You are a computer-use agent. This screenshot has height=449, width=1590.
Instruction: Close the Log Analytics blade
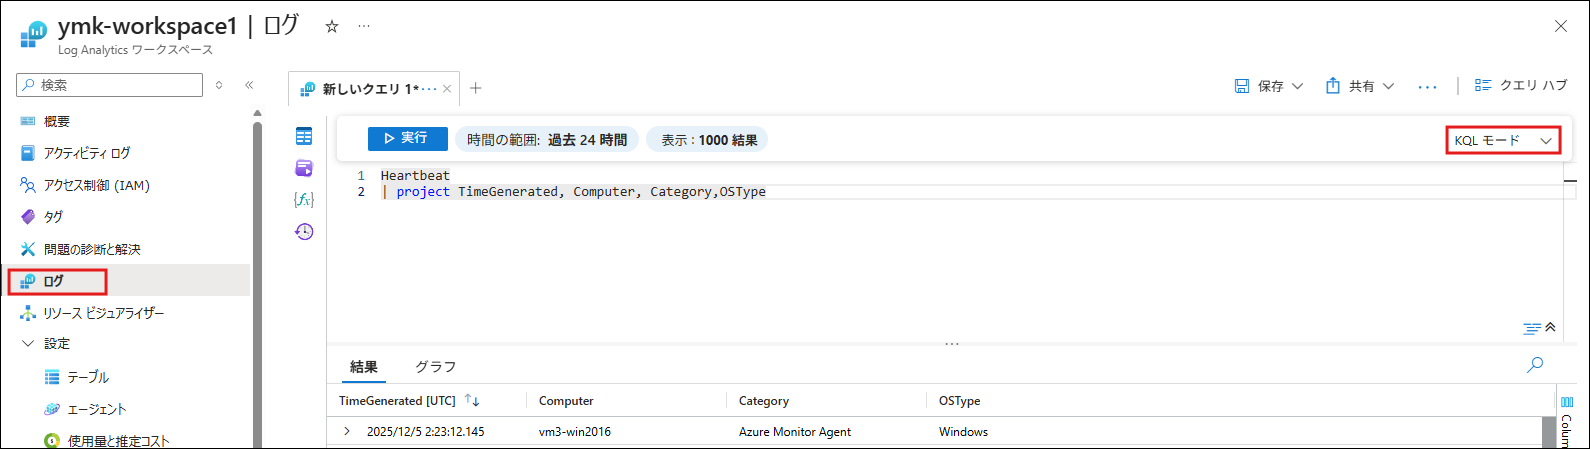click(x=1561, y=26)
